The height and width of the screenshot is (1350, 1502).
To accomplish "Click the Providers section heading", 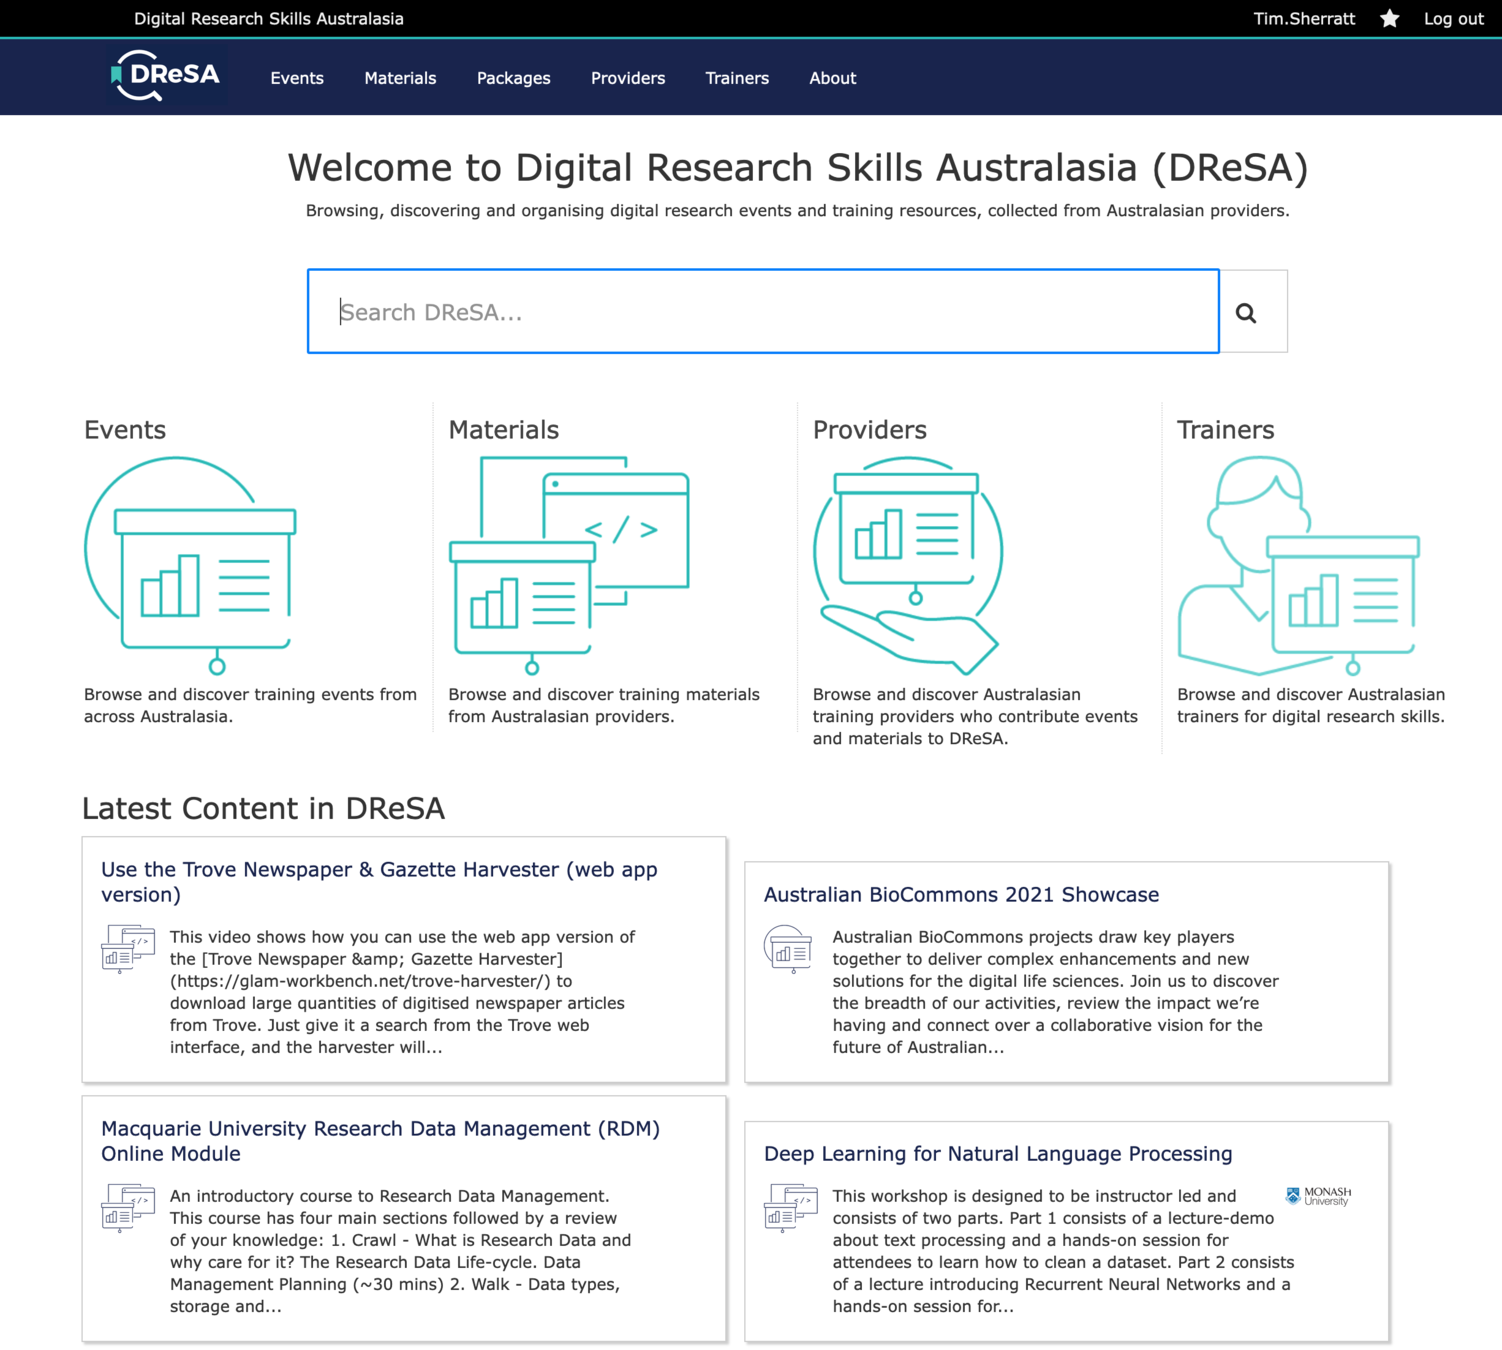I will click(869, 430).
